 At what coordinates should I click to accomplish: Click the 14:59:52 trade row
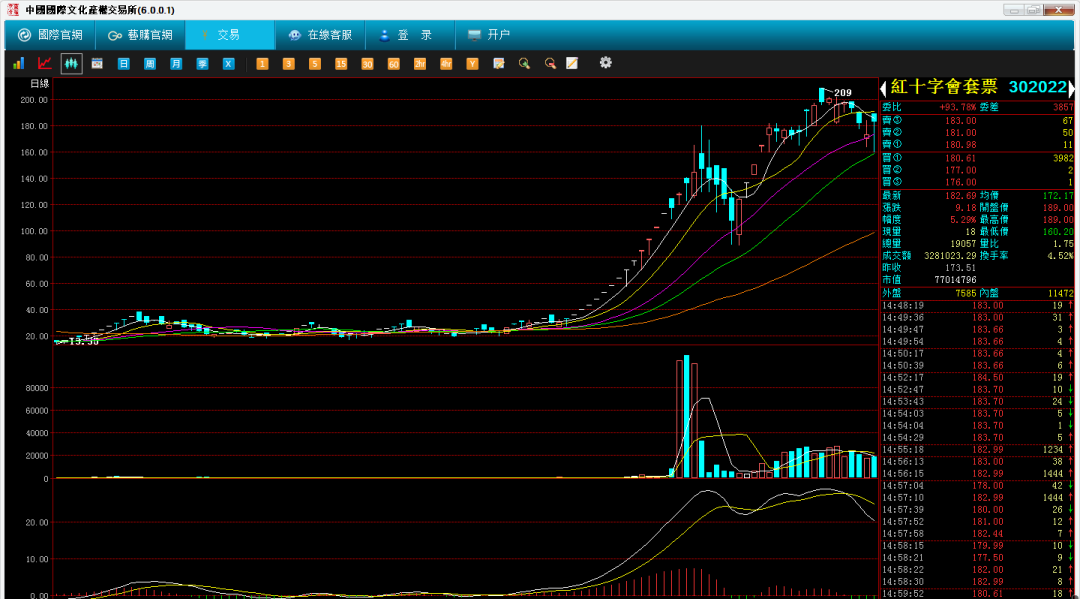point(977,593)
